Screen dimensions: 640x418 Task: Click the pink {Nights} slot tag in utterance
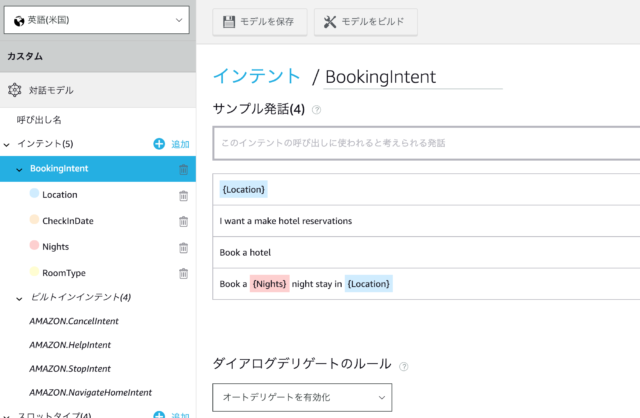(269, 284)
